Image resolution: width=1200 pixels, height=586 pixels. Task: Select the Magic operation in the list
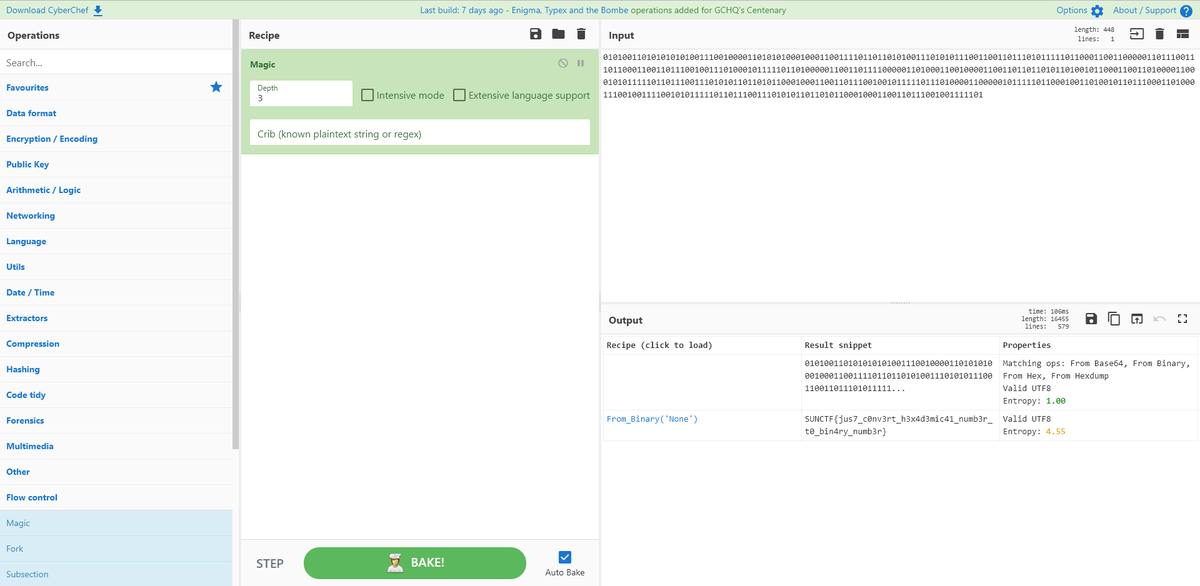[116, 523]
